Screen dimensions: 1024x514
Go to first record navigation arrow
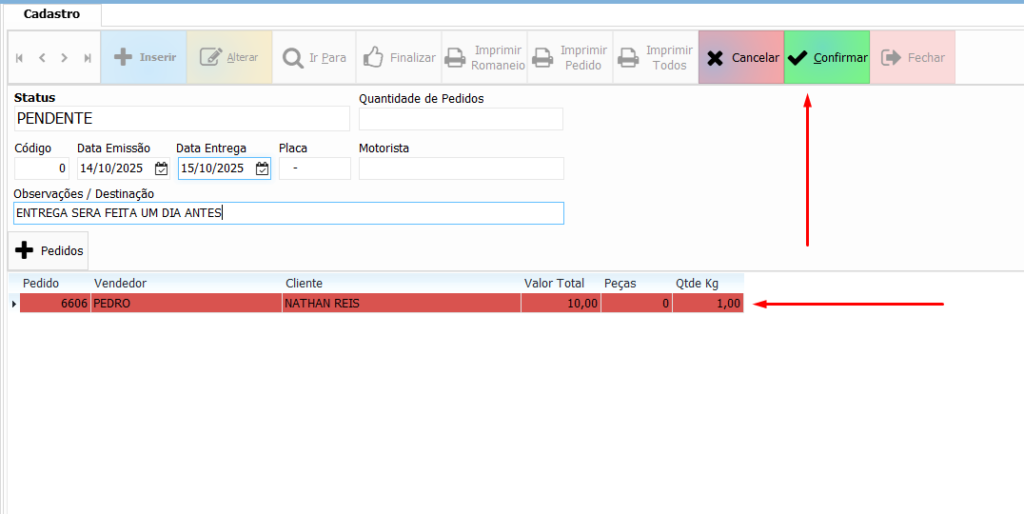point(20,58)
